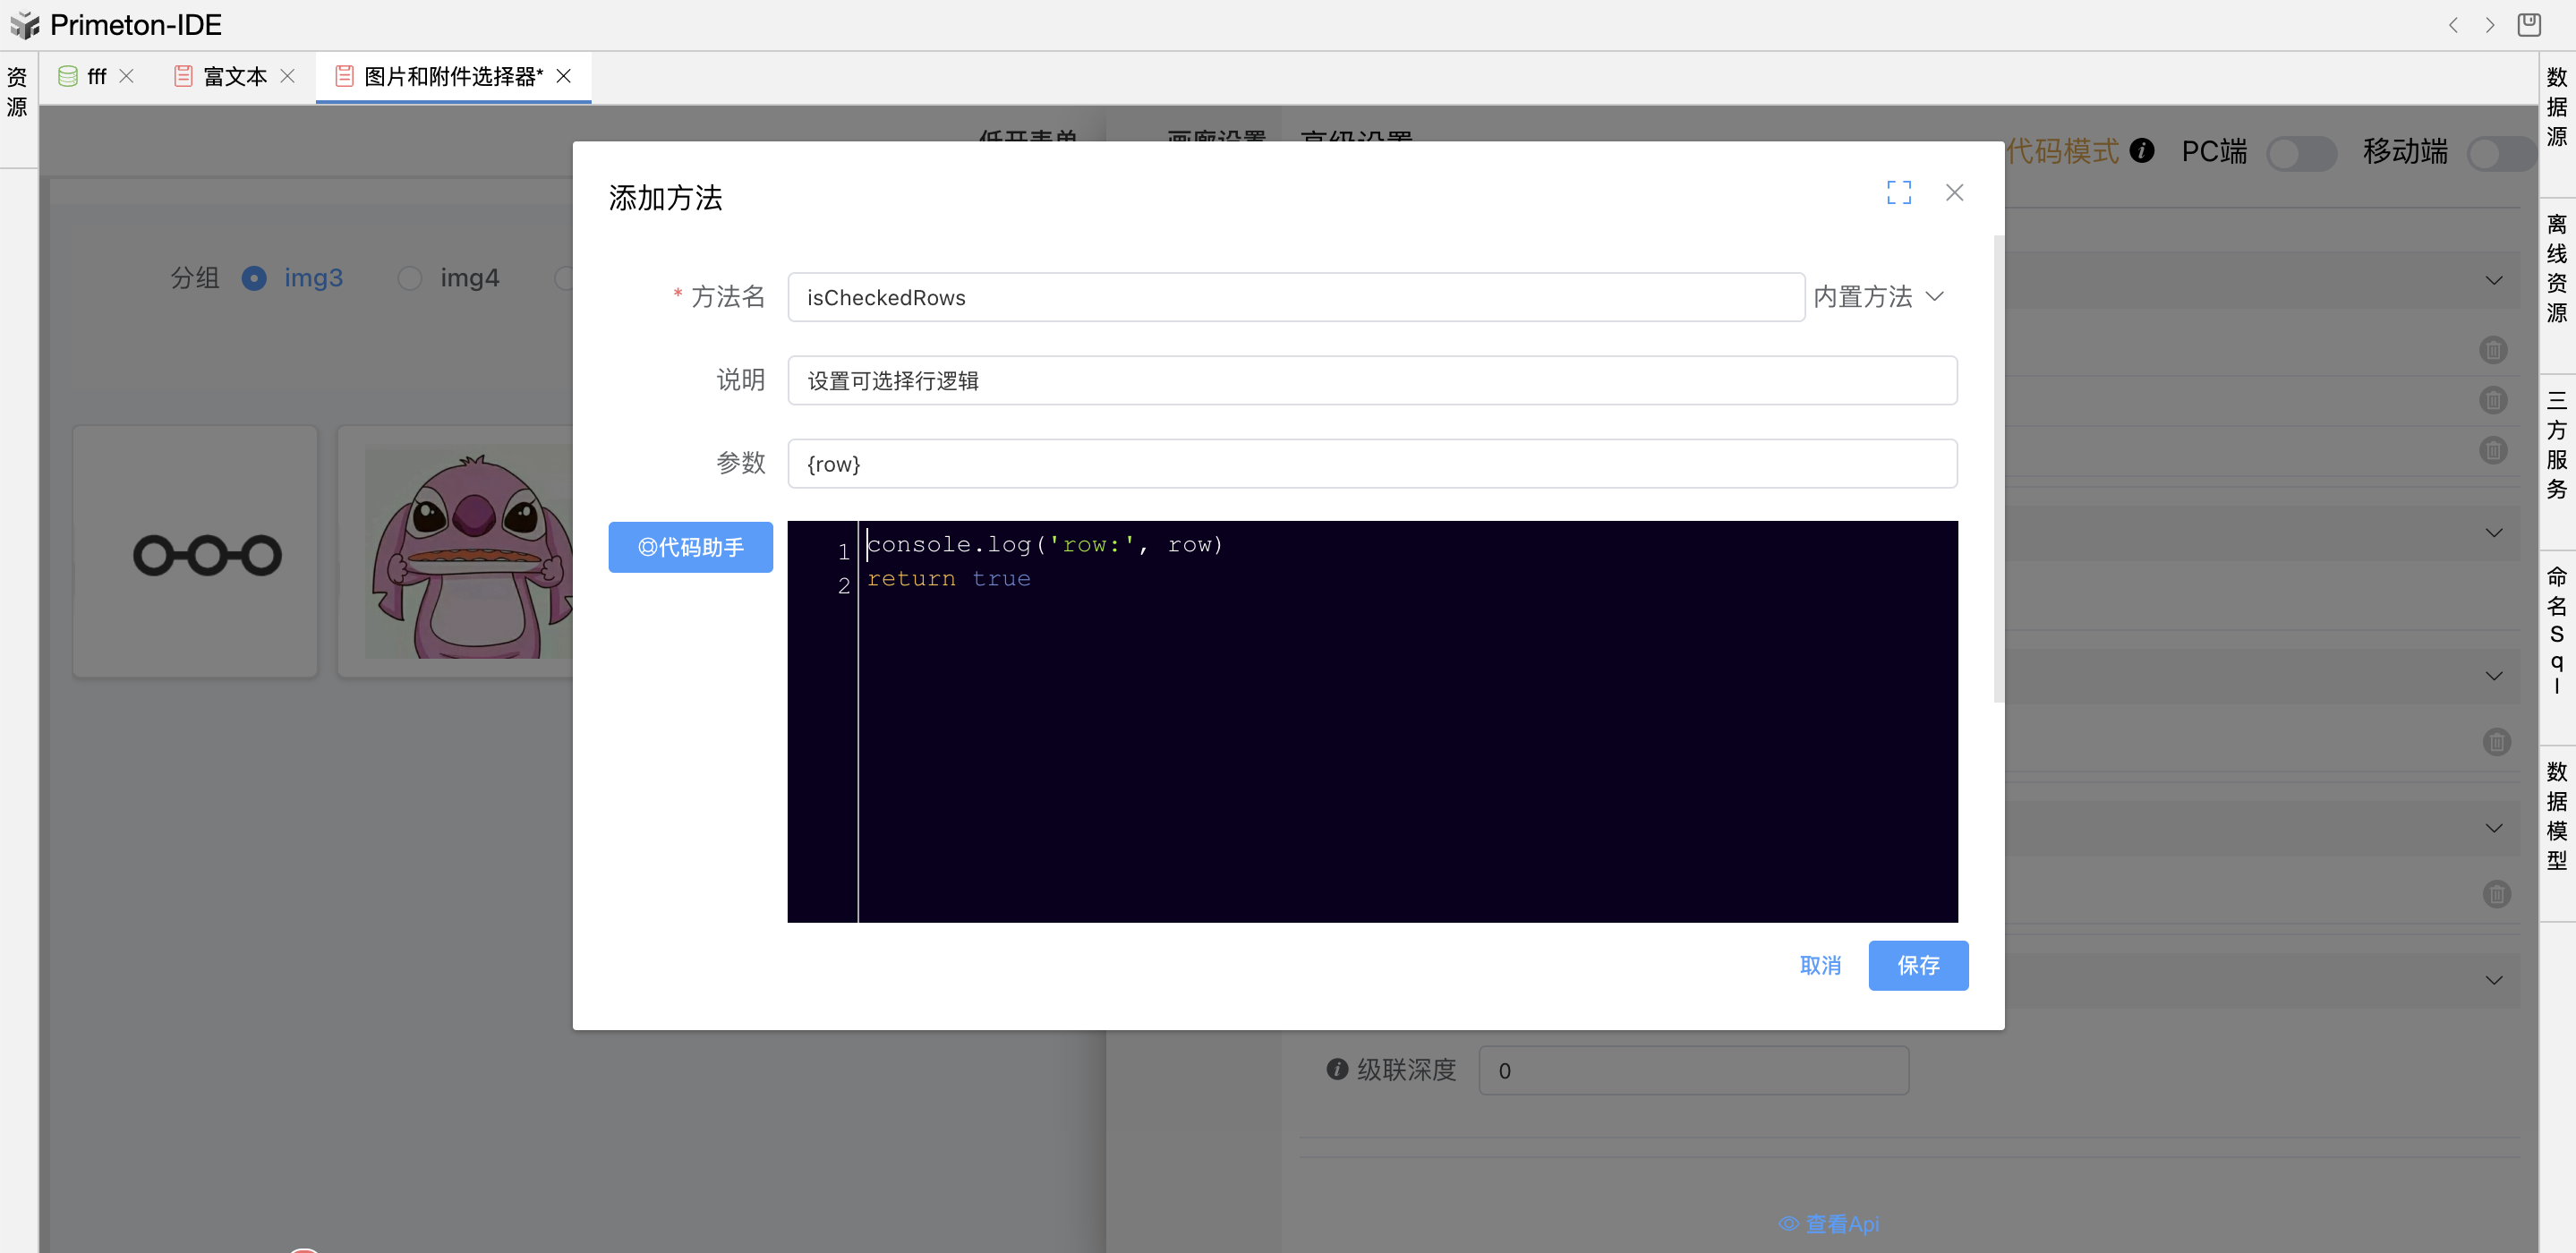Open the 内置方法 dropdown

tap(1878, 296)
